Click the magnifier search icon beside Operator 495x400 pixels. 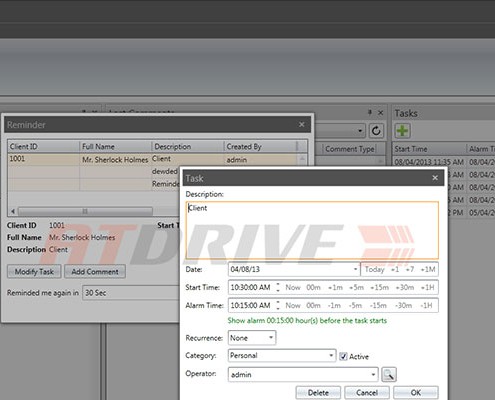pyautogui.click(x=389, y=375)
